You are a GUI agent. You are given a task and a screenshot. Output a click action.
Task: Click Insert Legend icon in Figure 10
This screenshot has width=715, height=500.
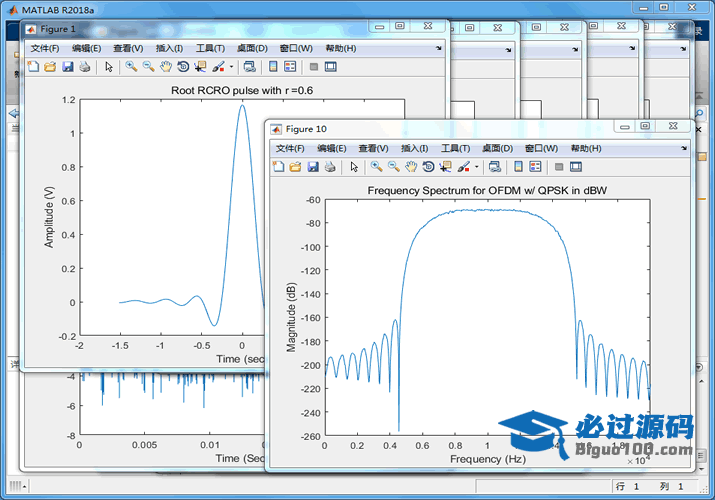tap(535, 167)
